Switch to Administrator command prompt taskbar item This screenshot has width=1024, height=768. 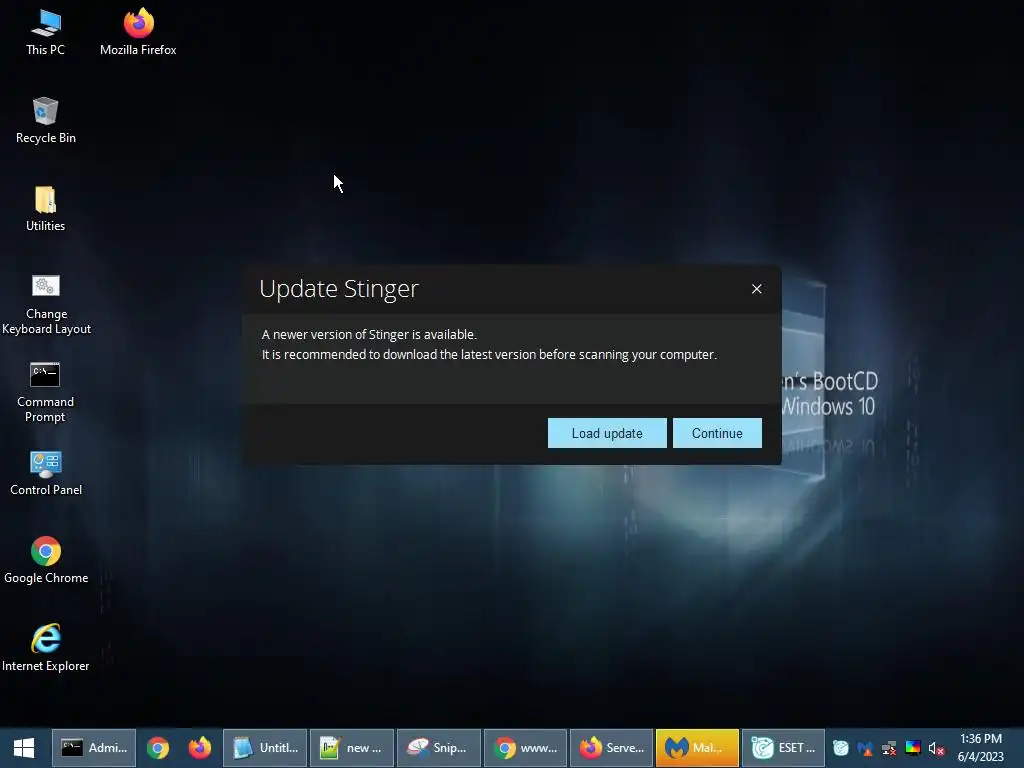[x=94, y=748]
